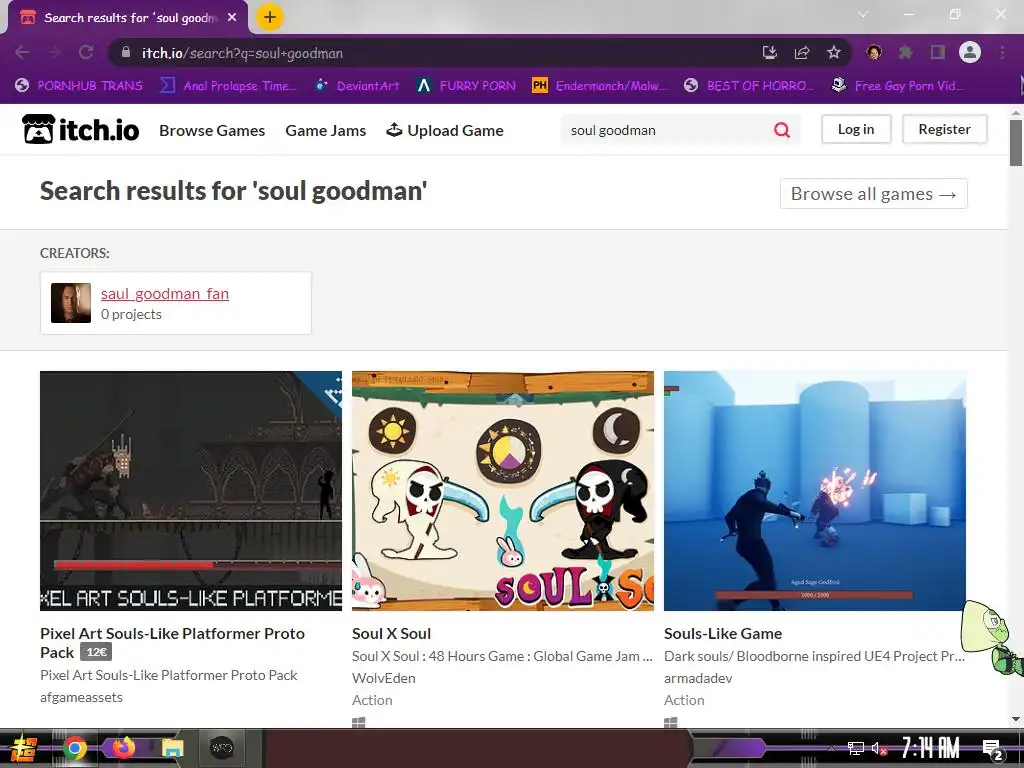
Task: Open Chrome three-dot menu
Action: point(1002,52)
